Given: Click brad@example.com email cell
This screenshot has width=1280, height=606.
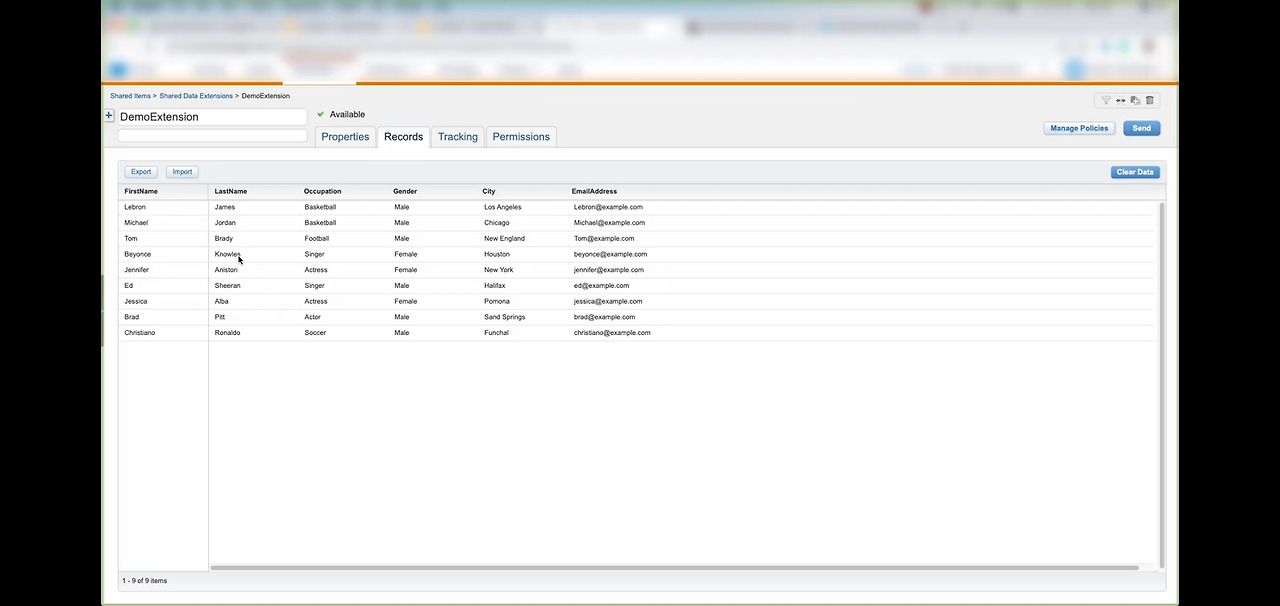Looking at the screenshot, I should coord(604,317).
